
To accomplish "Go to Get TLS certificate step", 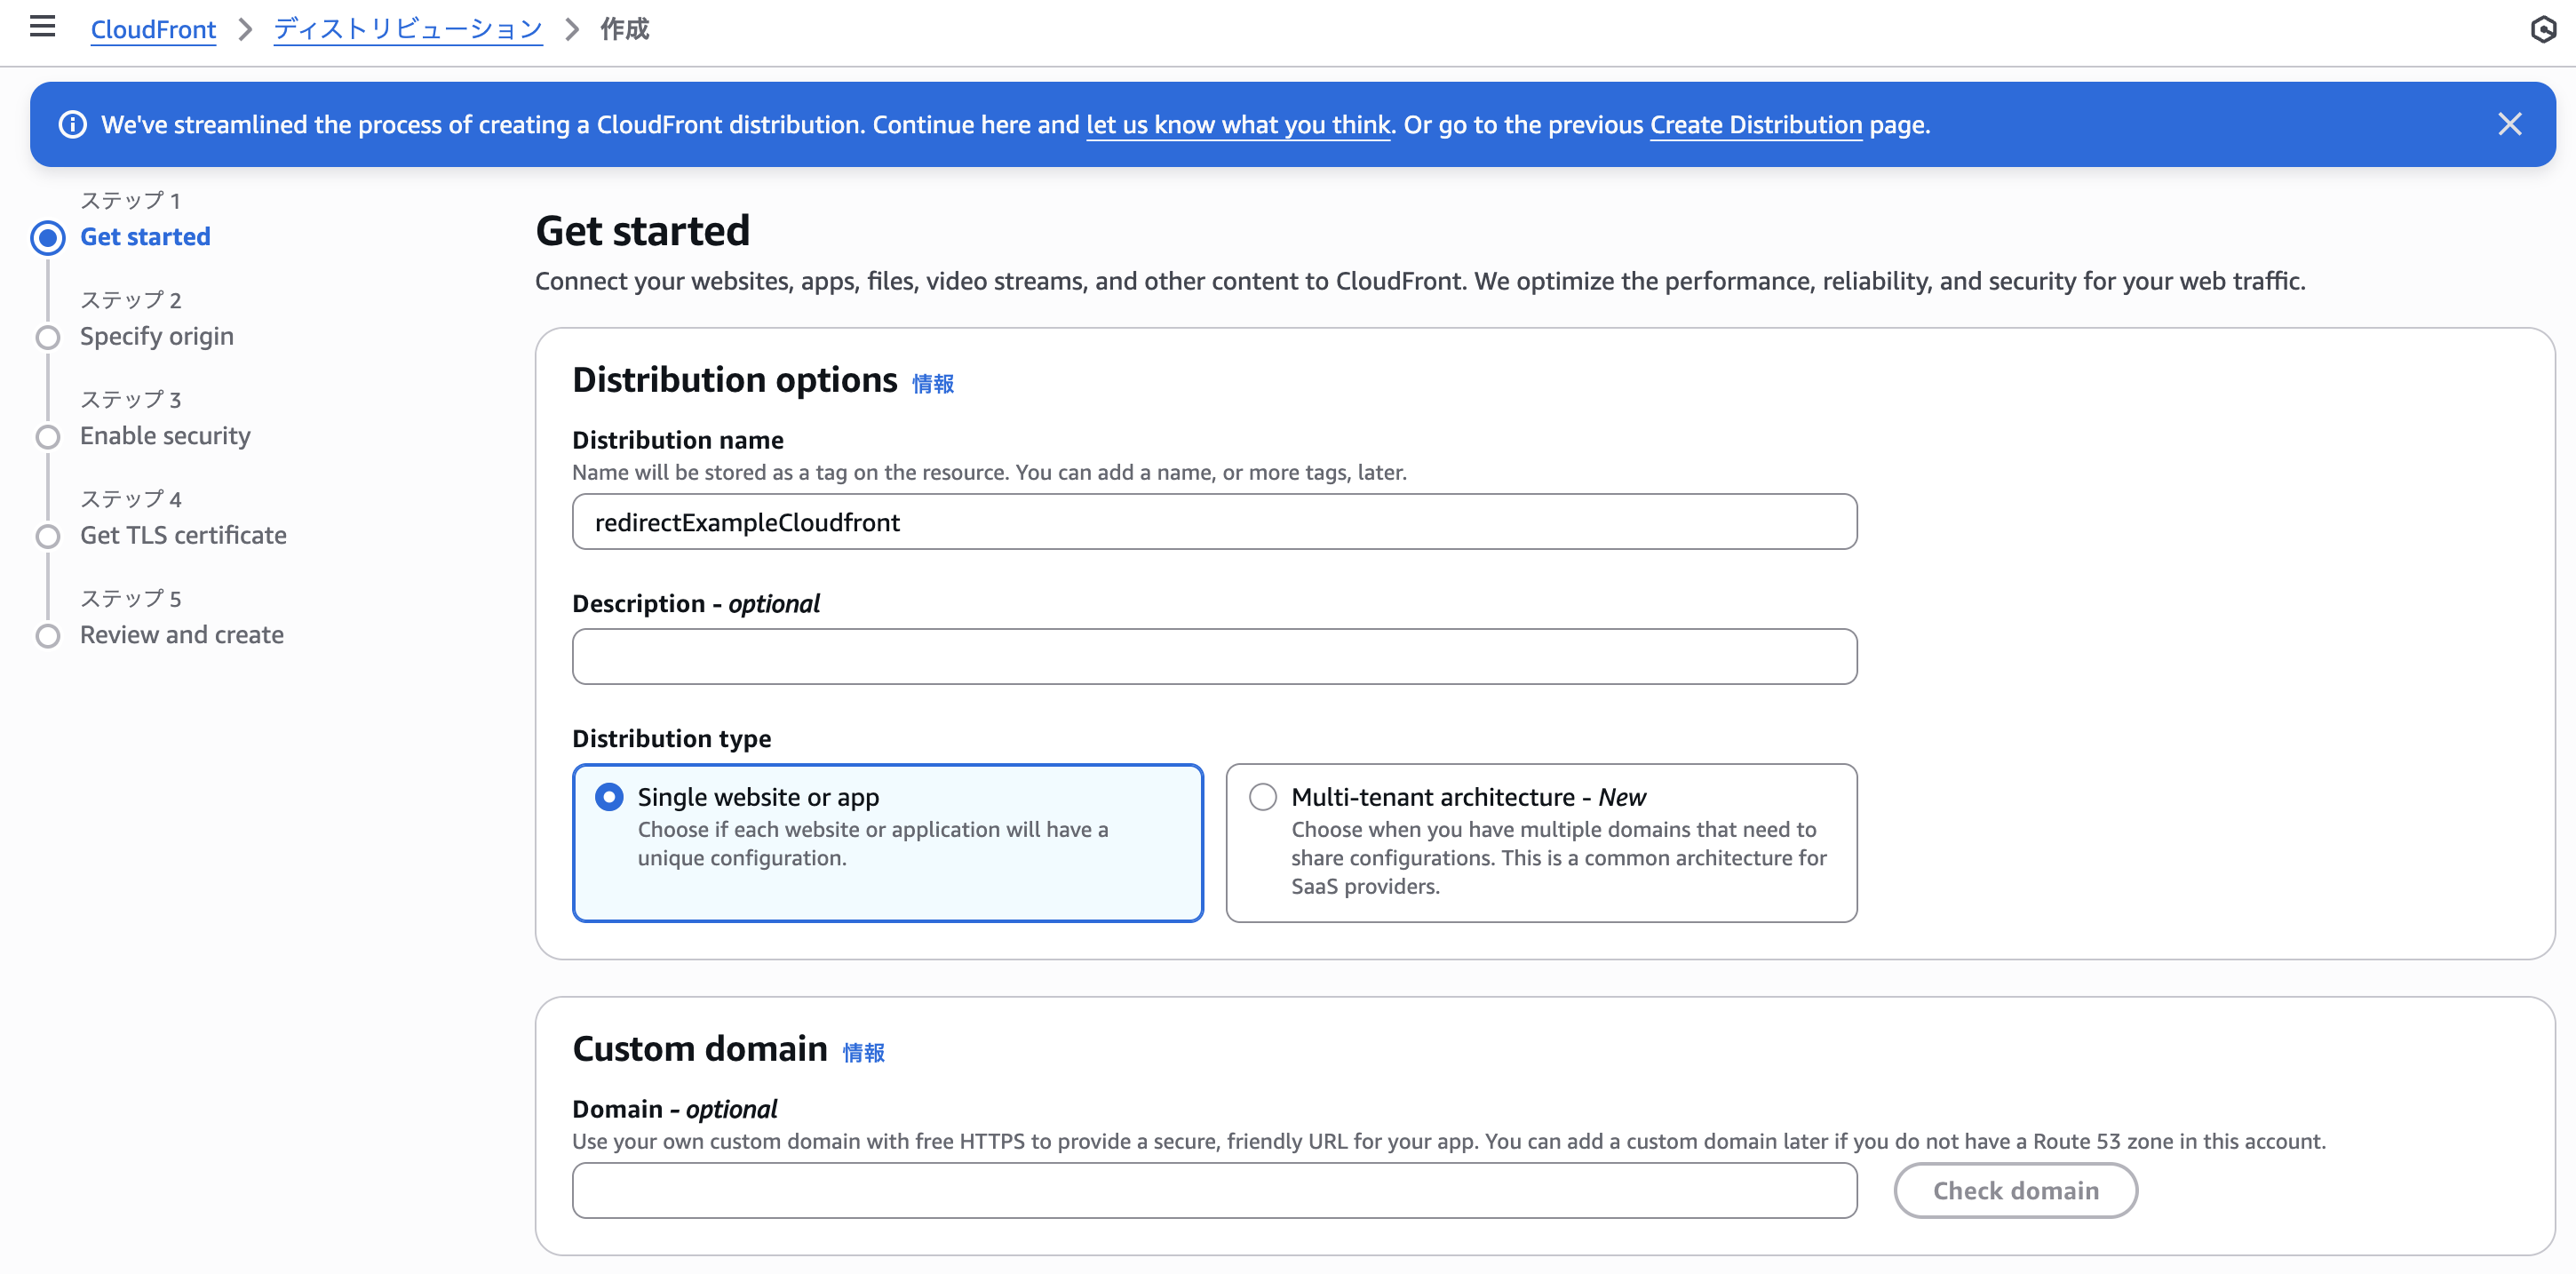I will 183,536.
